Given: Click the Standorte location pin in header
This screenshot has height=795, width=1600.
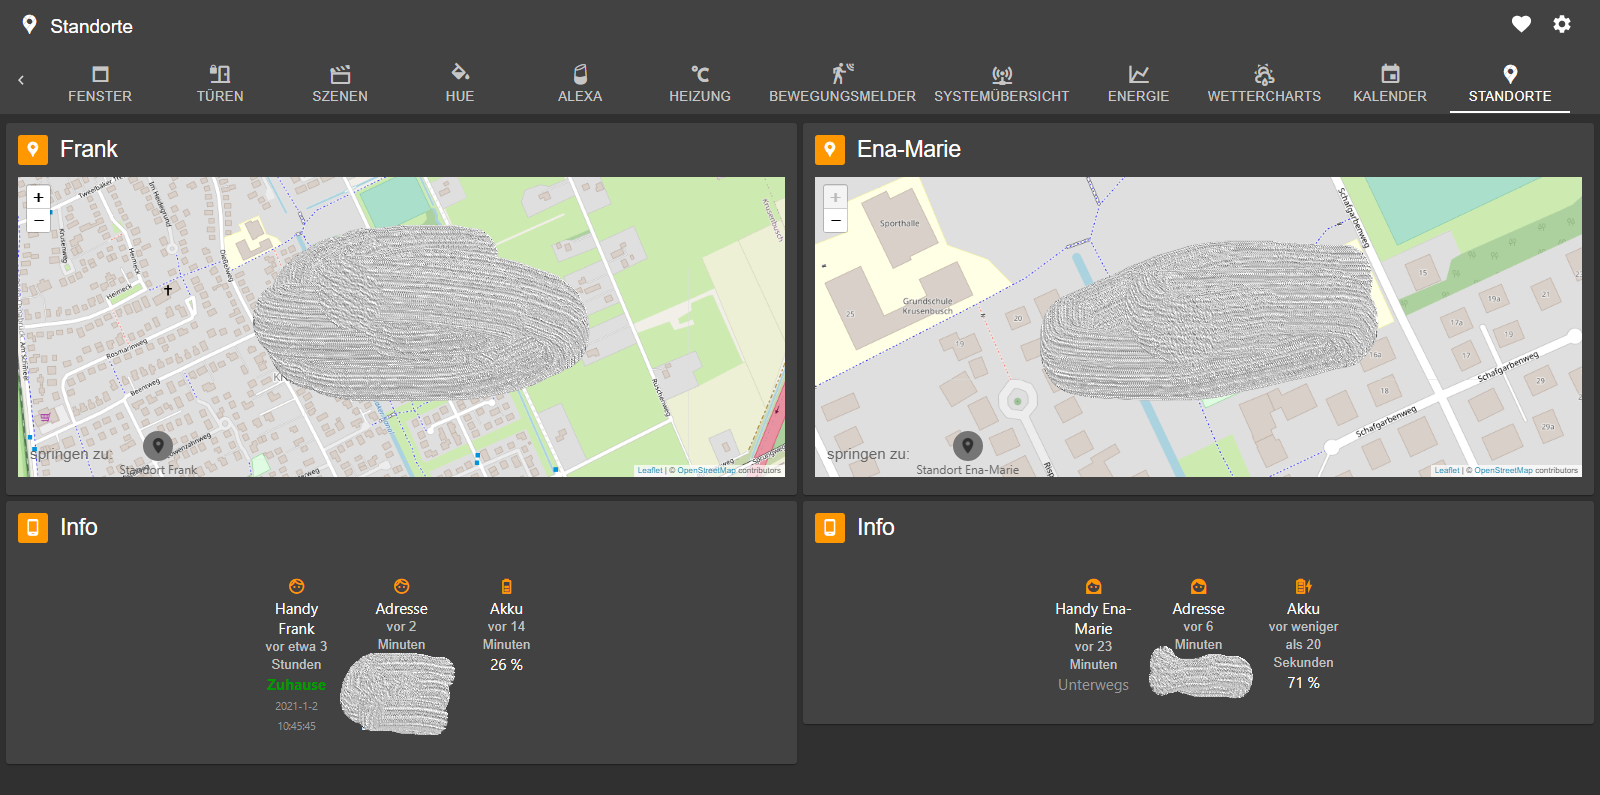Looking at the screenshot, I should [x=29, y=24].
